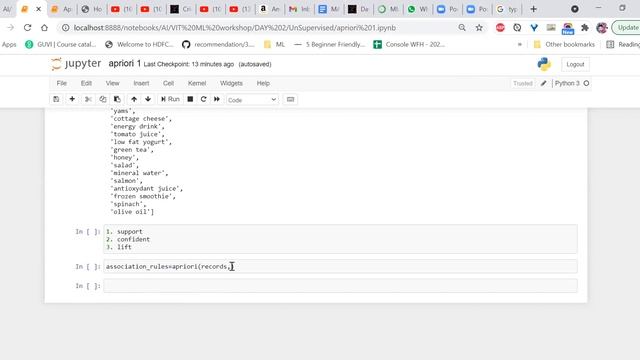This screenshot has width=640, height=360.
Task: Open 5 Beginner Friendly bookmark
Action: [330, 44]
